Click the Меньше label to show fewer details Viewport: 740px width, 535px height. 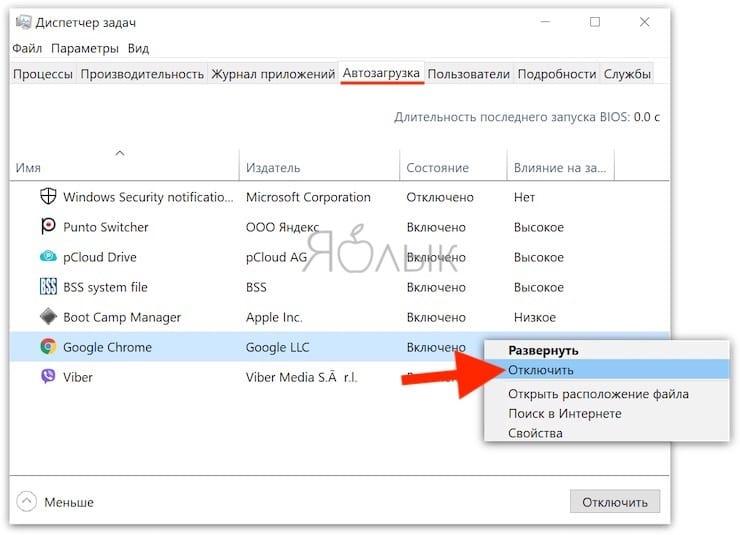[69, 502]
